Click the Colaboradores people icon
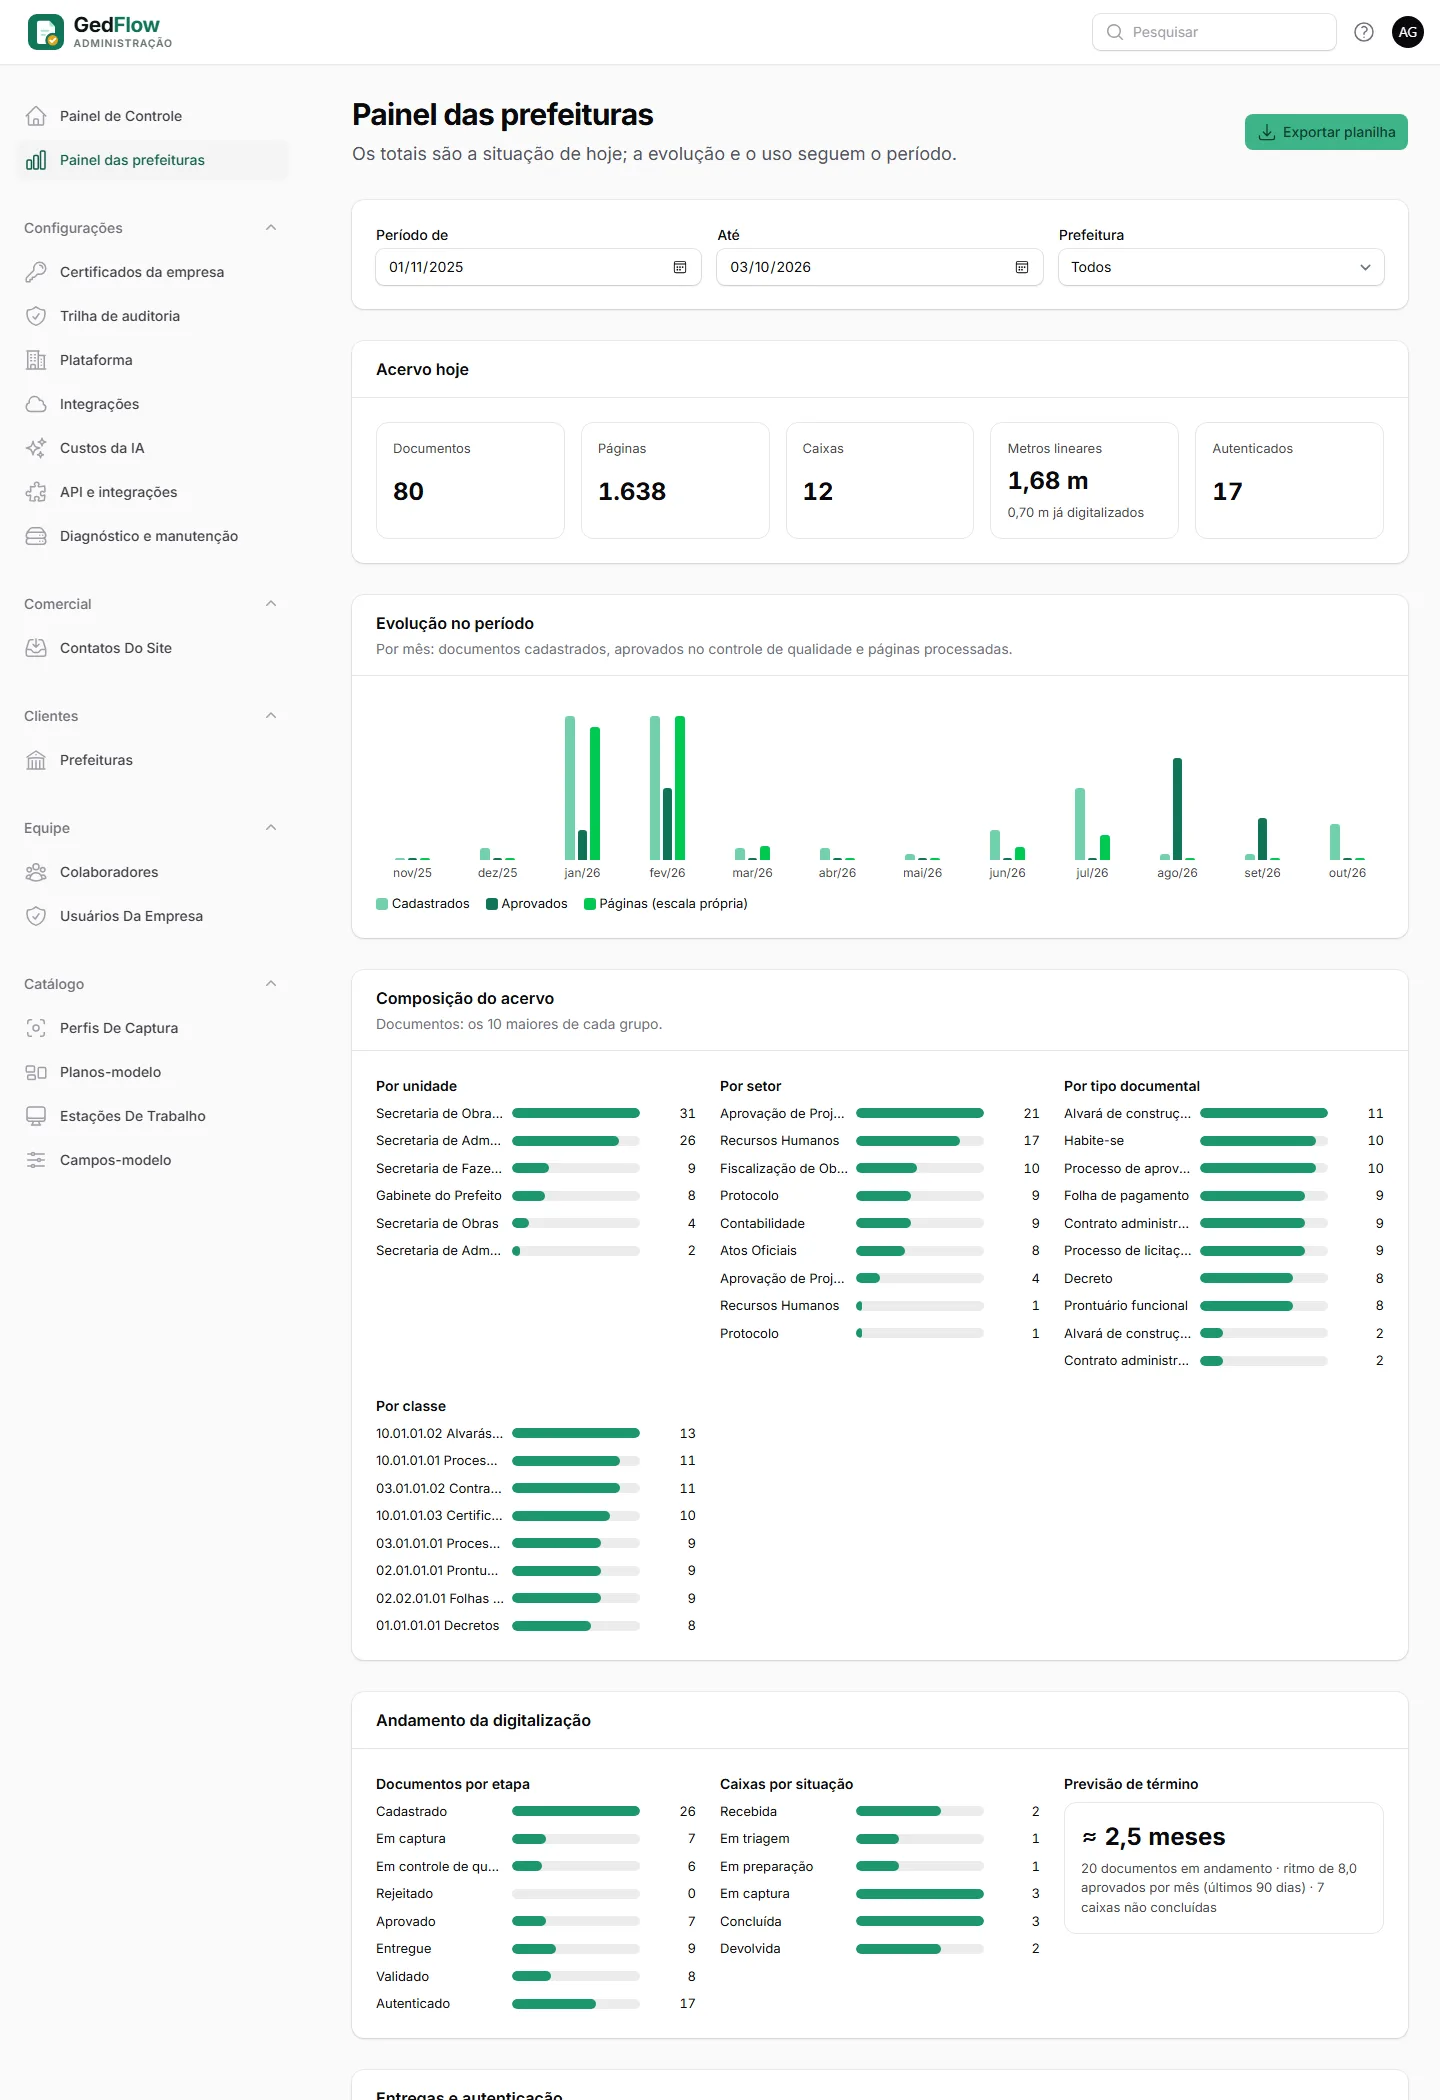This screenshot has width=1440, height=2100. (x=36, y=872)
